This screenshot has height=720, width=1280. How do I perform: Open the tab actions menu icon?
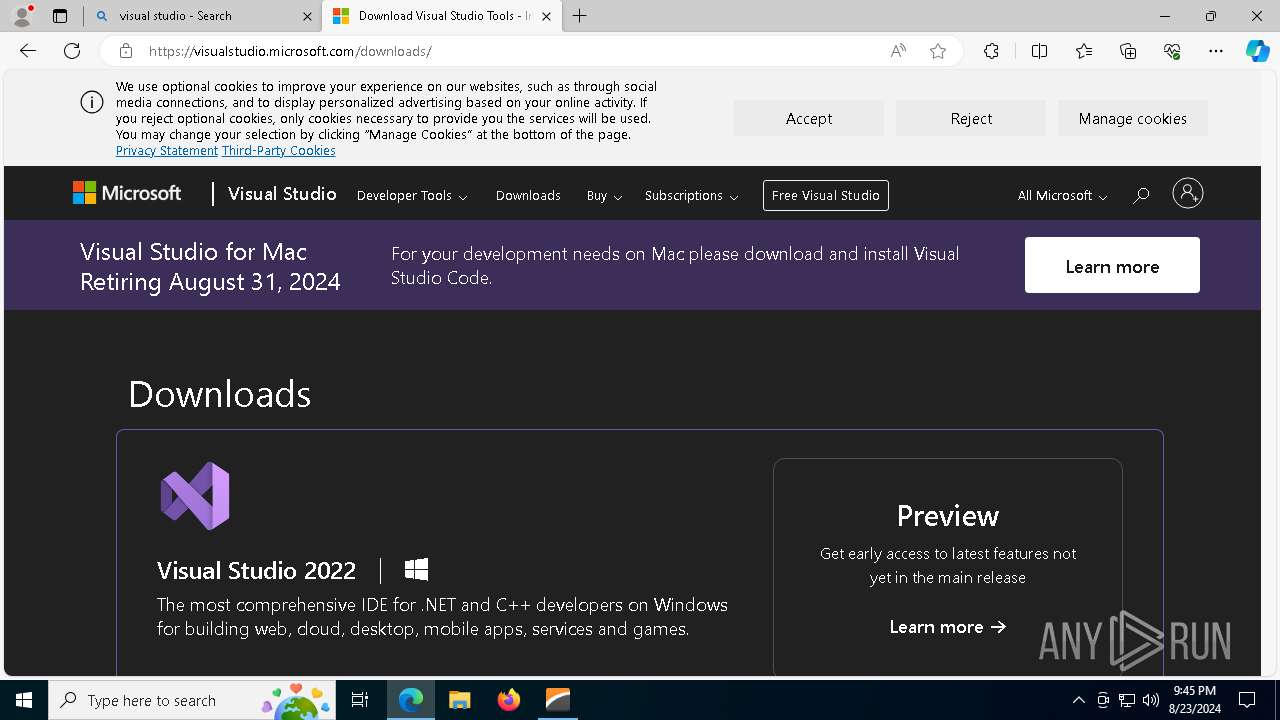pos(60,16)
